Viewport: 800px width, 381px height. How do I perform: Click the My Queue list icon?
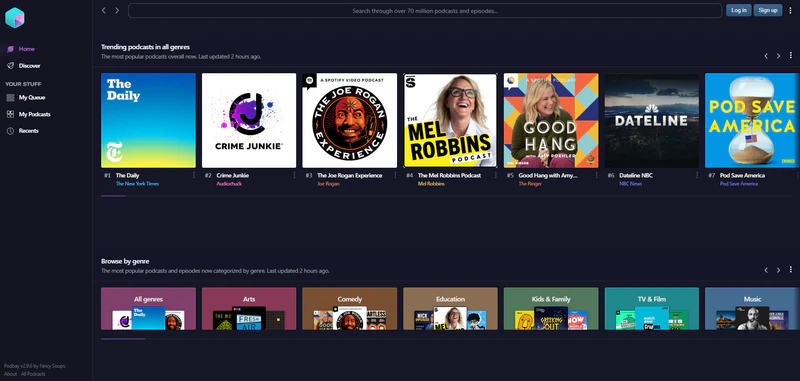[x=10, y=97]
